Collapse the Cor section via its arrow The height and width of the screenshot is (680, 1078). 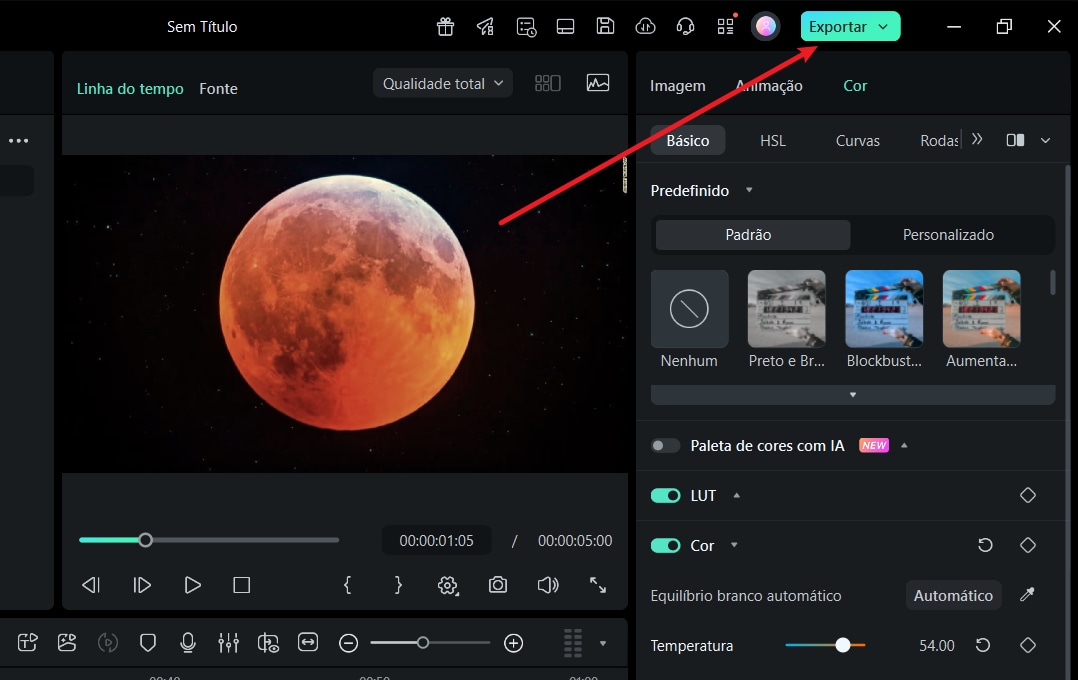733,545
